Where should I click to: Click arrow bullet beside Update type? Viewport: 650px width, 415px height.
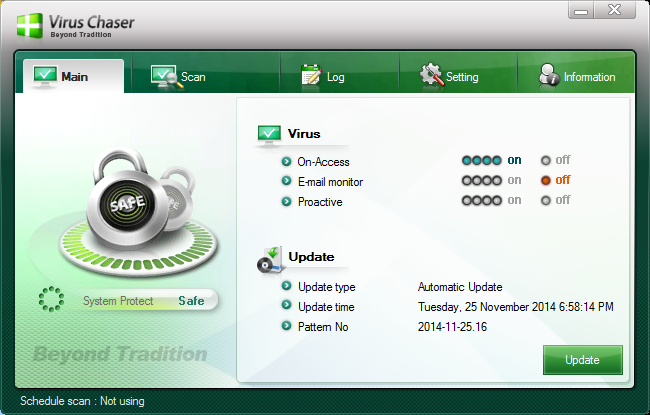pyautogui.click(x=286, y=287)
